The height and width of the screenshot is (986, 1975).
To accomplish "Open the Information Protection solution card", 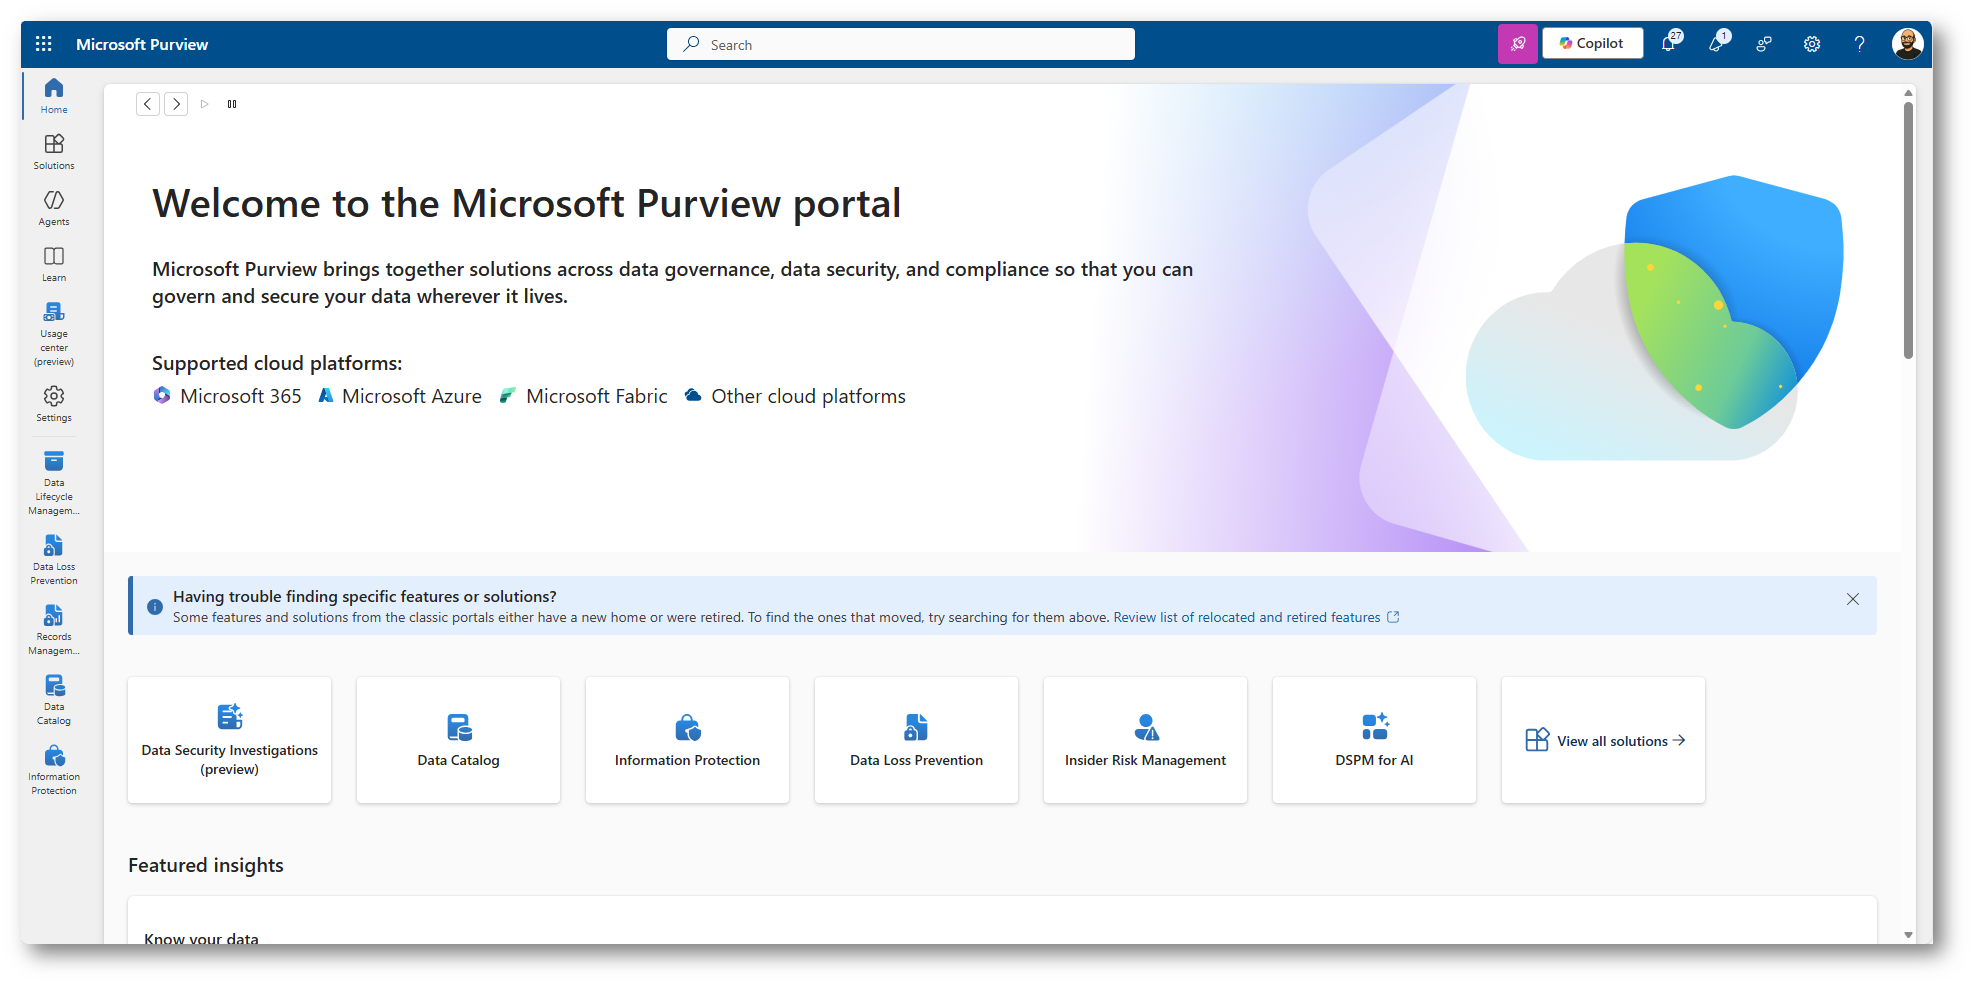I will point(687,740).
